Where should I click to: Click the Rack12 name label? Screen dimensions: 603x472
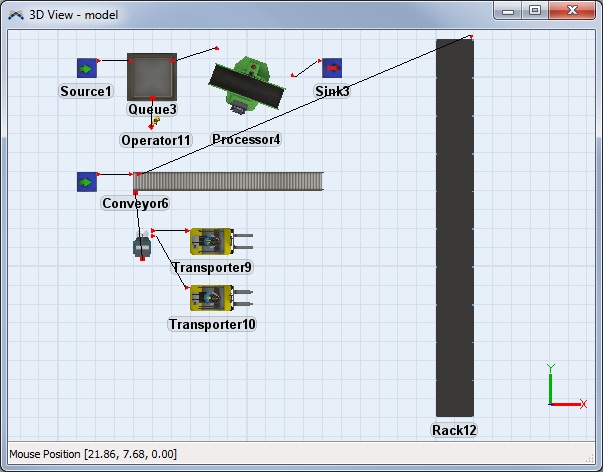click(x=454, y=430)
